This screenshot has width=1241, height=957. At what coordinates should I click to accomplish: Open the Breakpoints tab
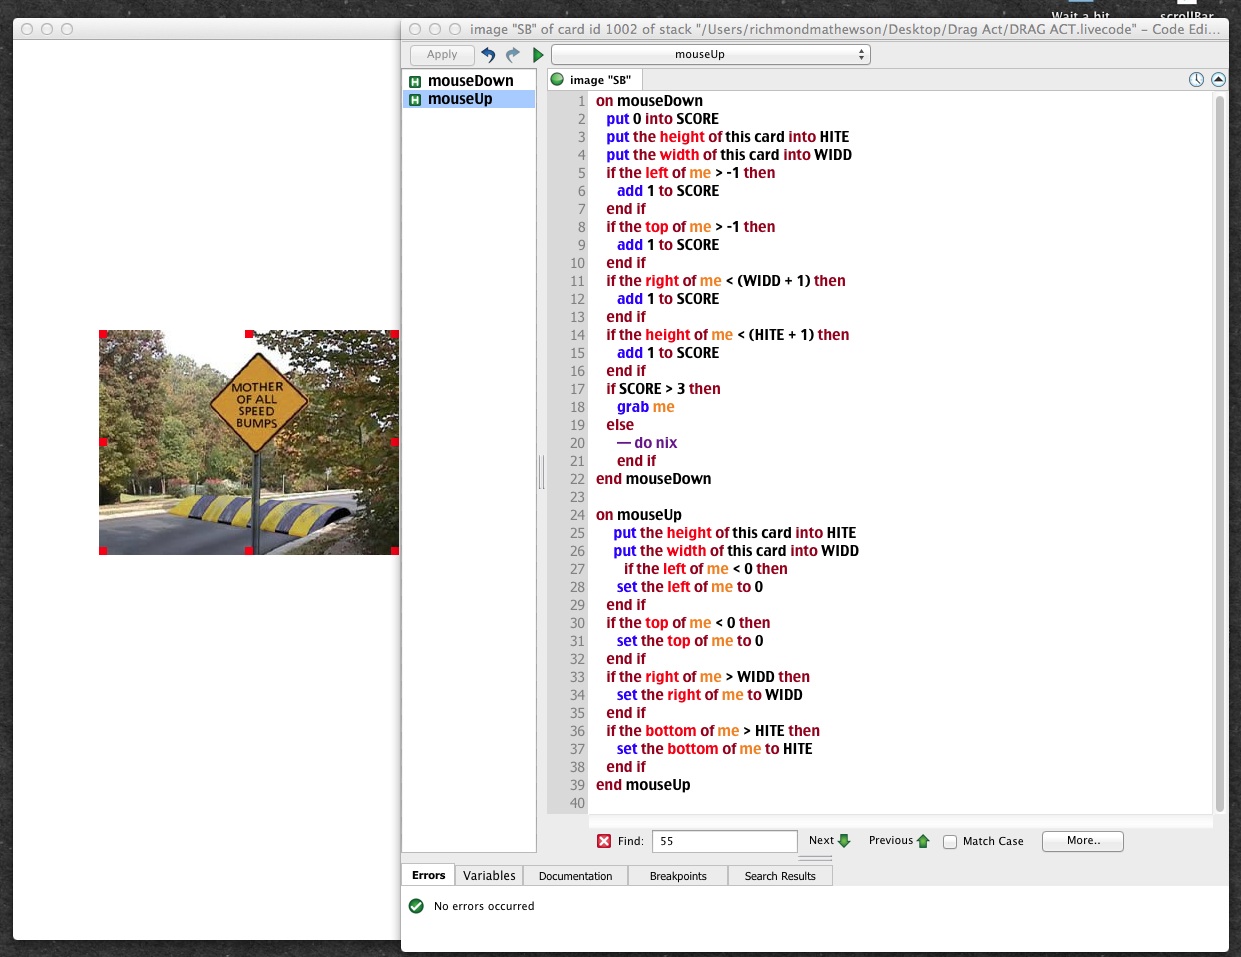tap(678, 876)
